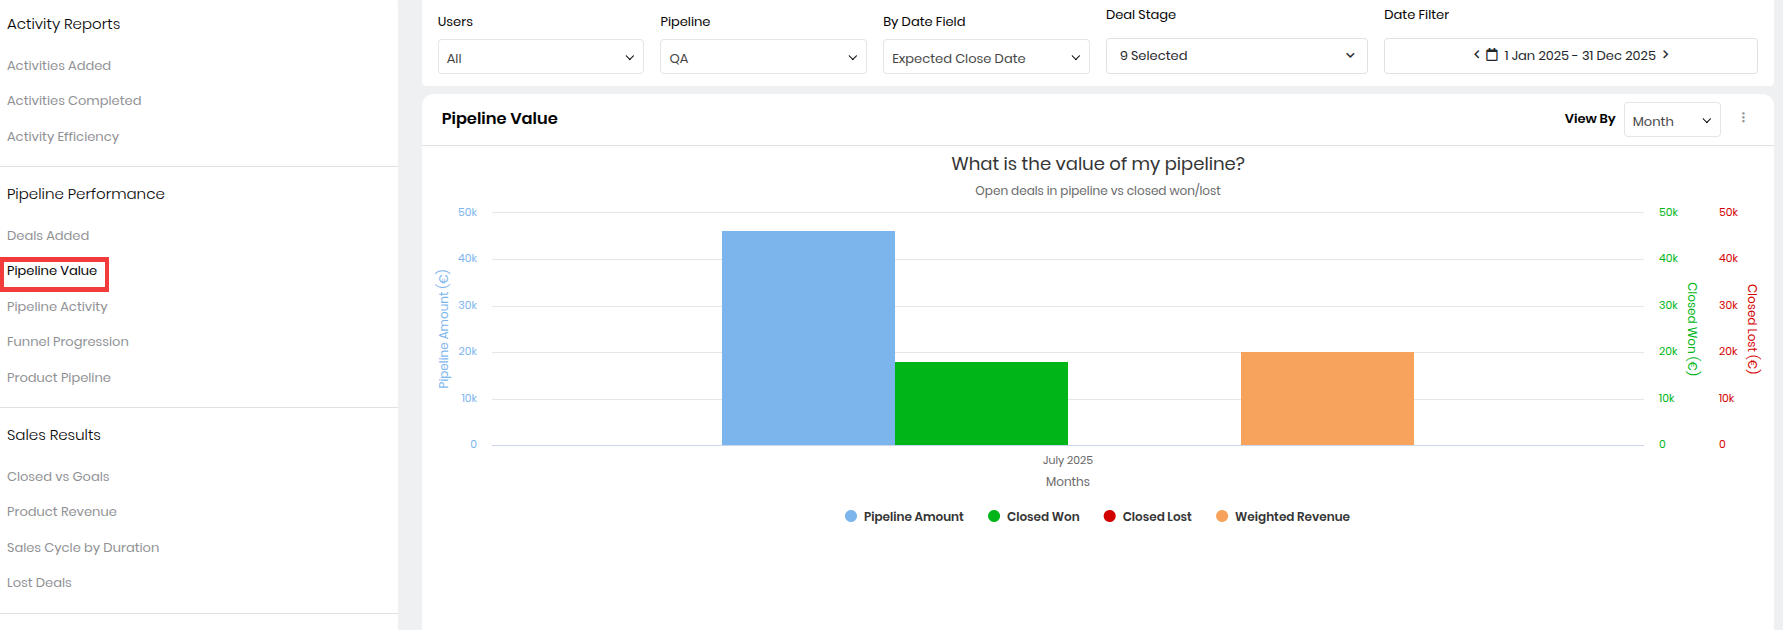Open the Activities Added report

coord(59,66)
